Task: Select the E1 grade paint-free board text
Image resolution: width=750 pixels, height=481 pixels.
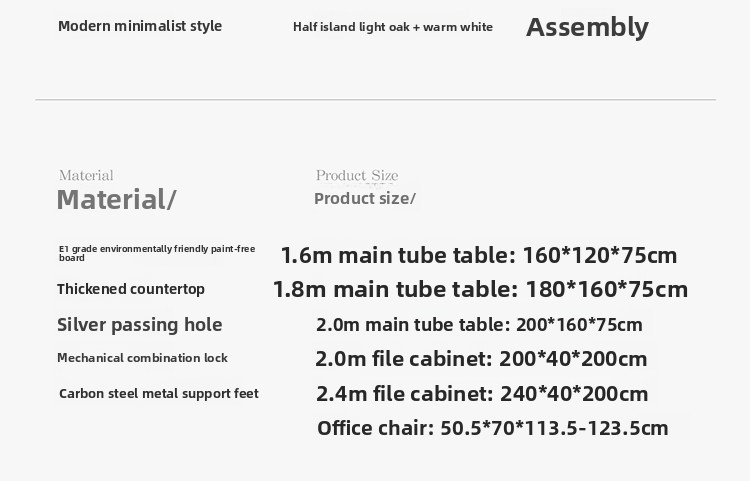Action: click(157, 253)
